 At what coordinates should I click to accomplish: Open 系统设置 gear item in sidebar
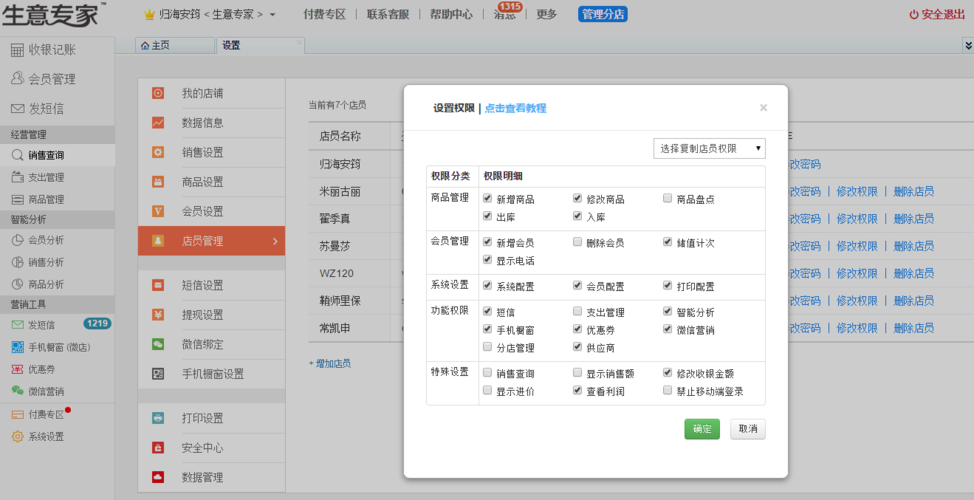(38, 437)
